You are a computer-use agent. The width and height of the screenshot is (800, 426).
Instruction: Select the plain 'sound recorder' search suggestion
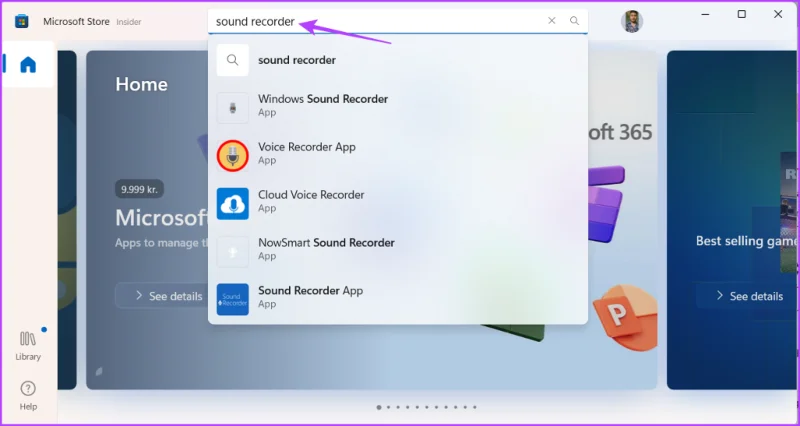[x=398, y=60]
